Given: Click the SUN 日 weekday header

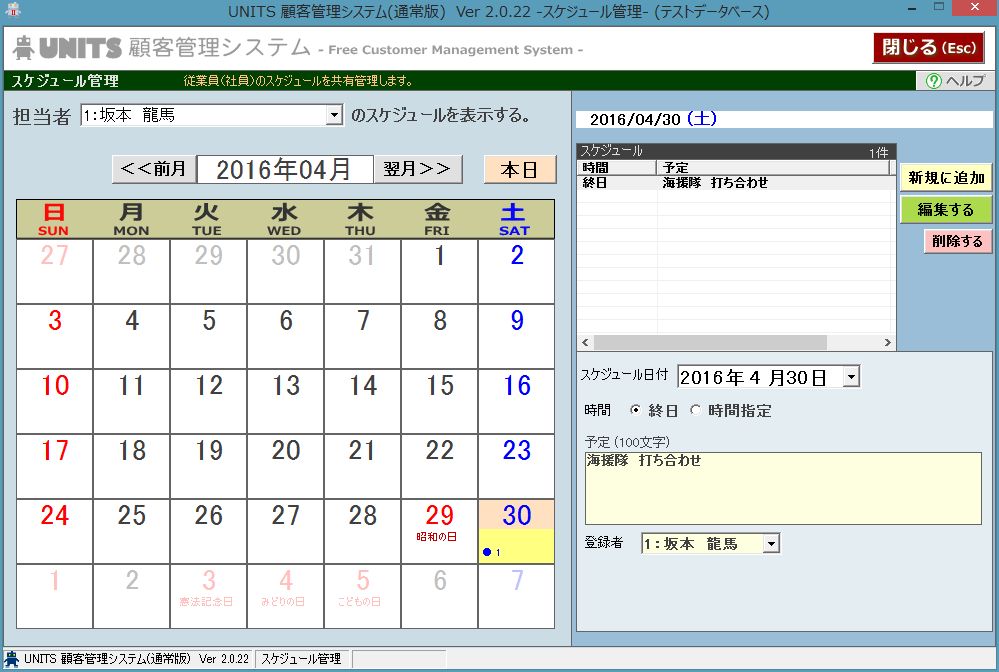Looking at the screenshot, I should pyautogui.click(x=54, y=219).
